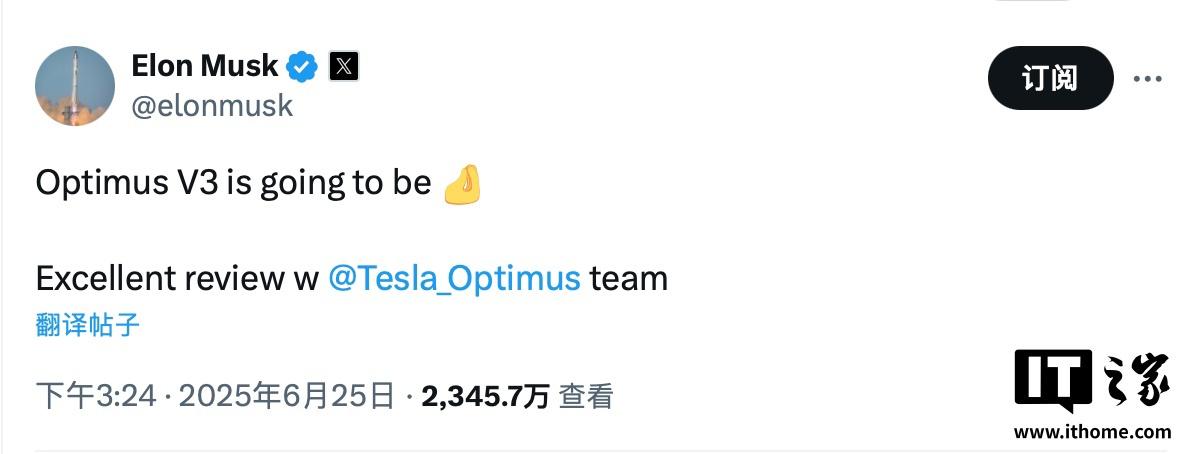This screenshot has height=454, width=1190.
Task: Click 翻译帖子 to translate the post
Action: click(88, 325)
